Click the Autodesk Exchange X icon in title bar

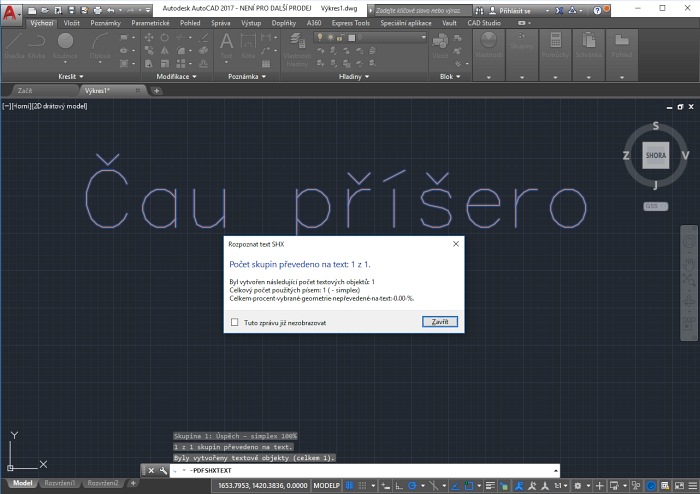(x=559, y=10)
